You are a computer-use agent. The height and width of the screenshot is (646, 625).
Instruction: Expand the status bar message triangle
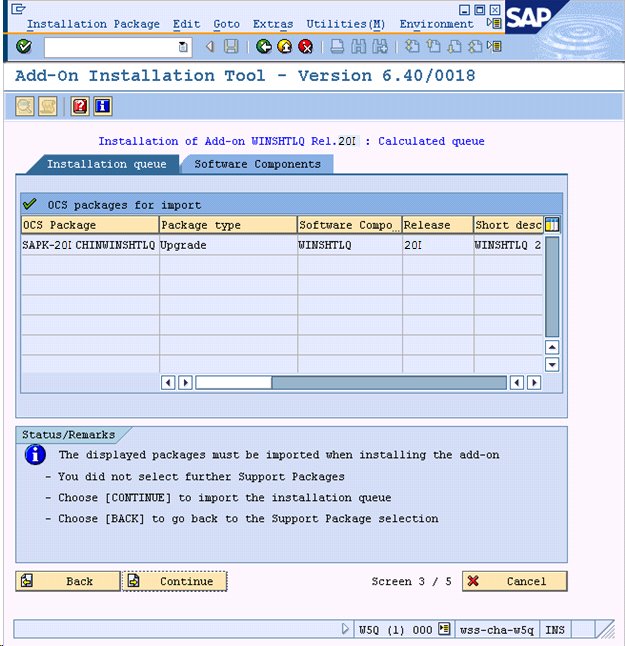(345, 629)
